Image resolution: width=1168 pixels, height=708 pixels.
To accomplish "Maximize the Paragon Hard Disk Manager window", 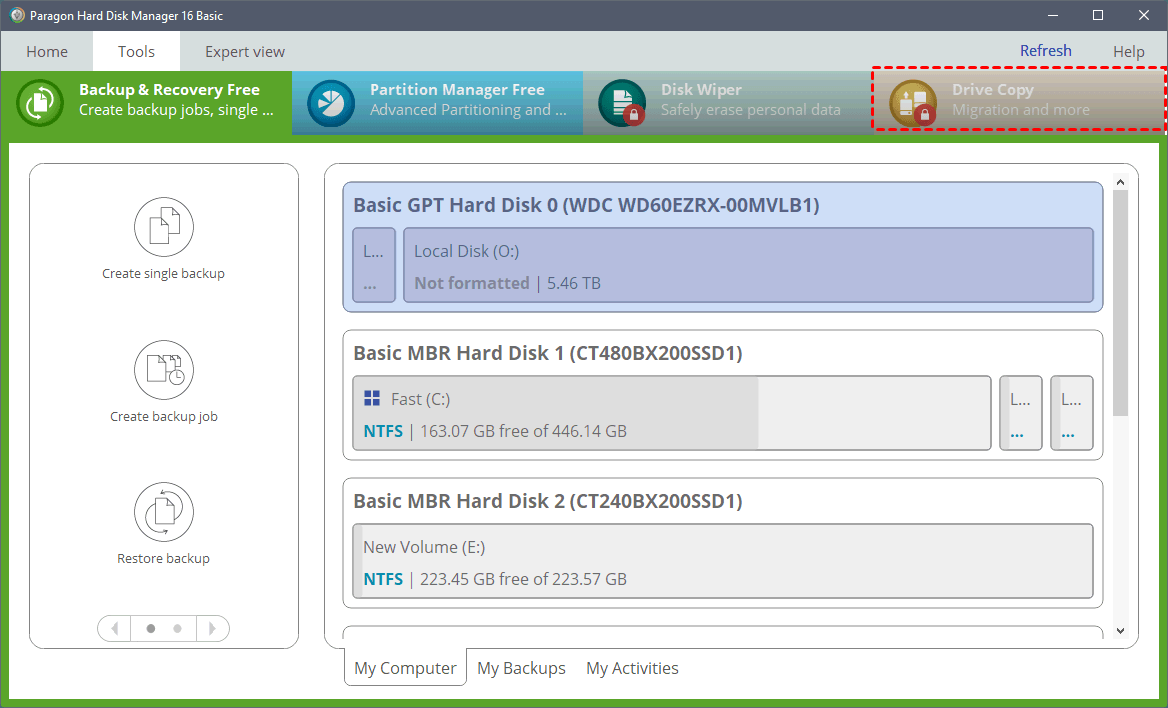I will pos(1098,15).
